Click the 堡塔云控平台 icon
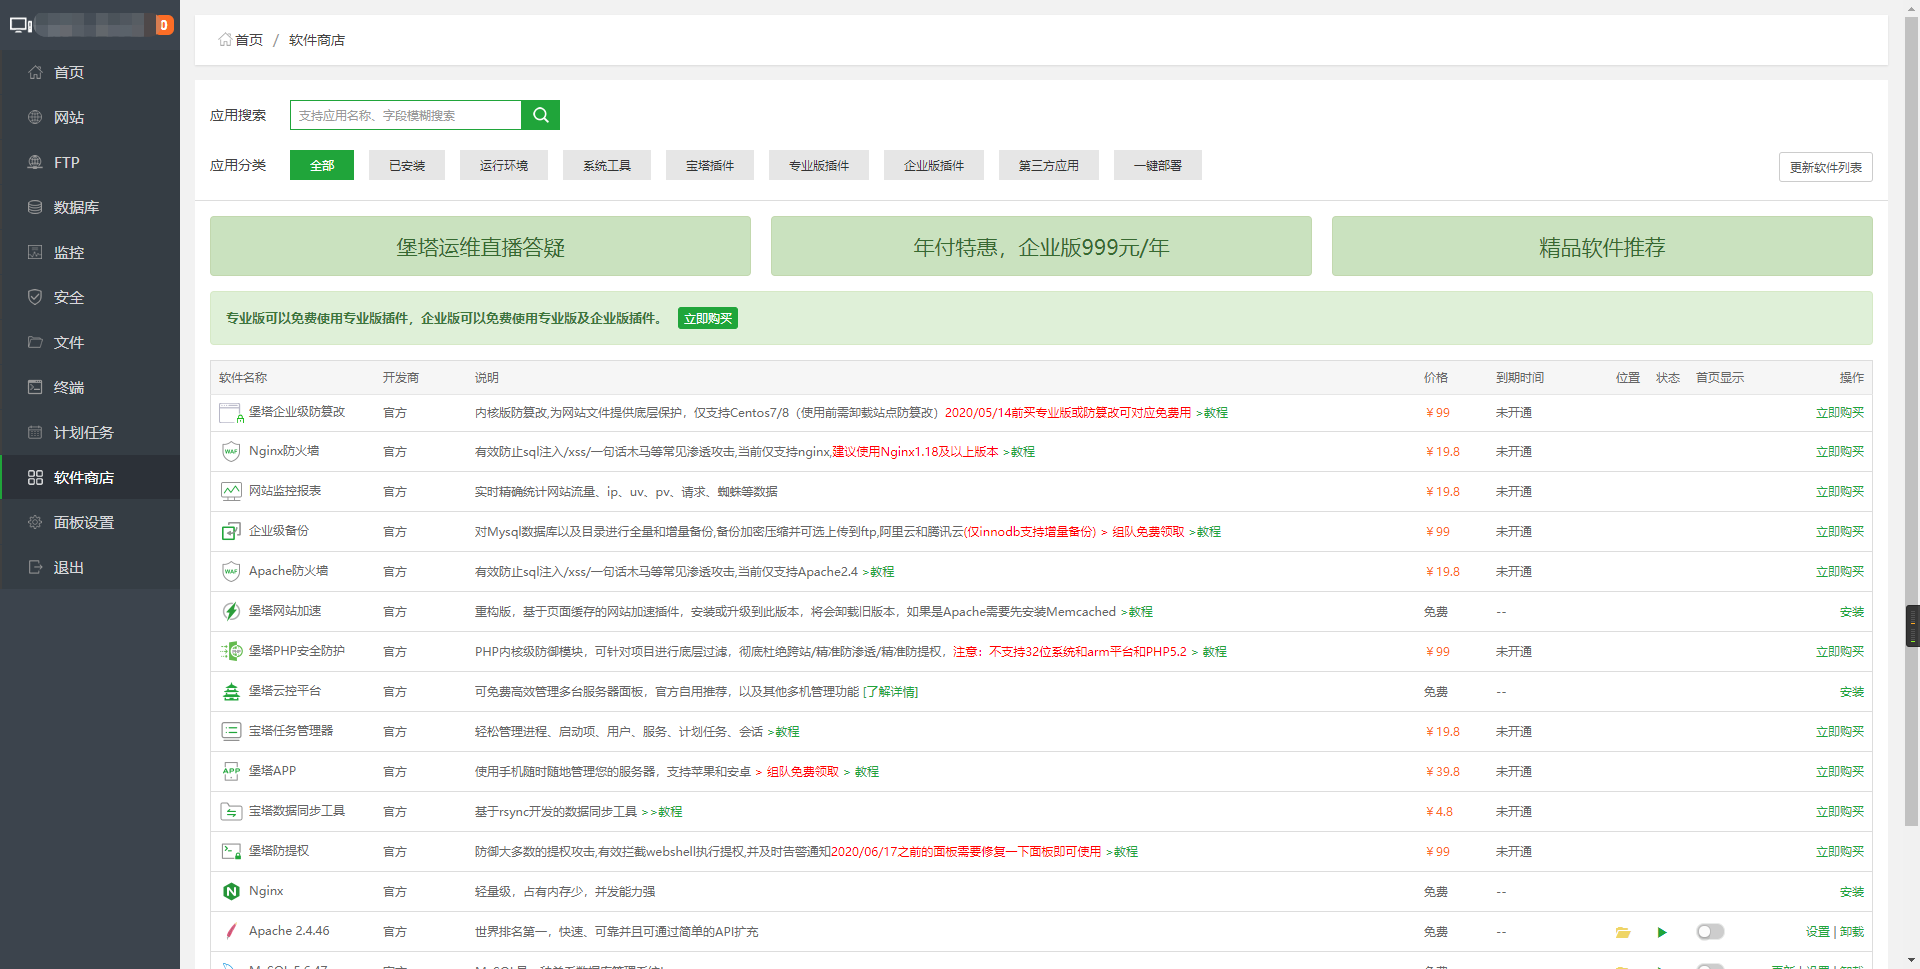Screen dimensions: 1920x969 (231, 691)
